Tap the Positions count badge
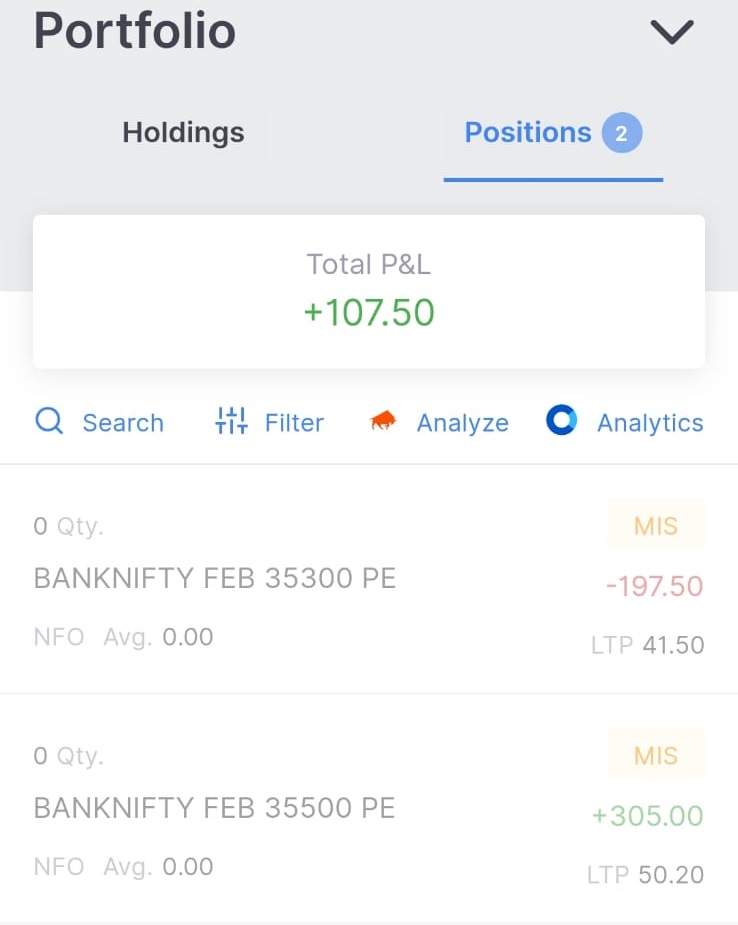The width and height of the screenshot is (738, 925). (621, 133)
